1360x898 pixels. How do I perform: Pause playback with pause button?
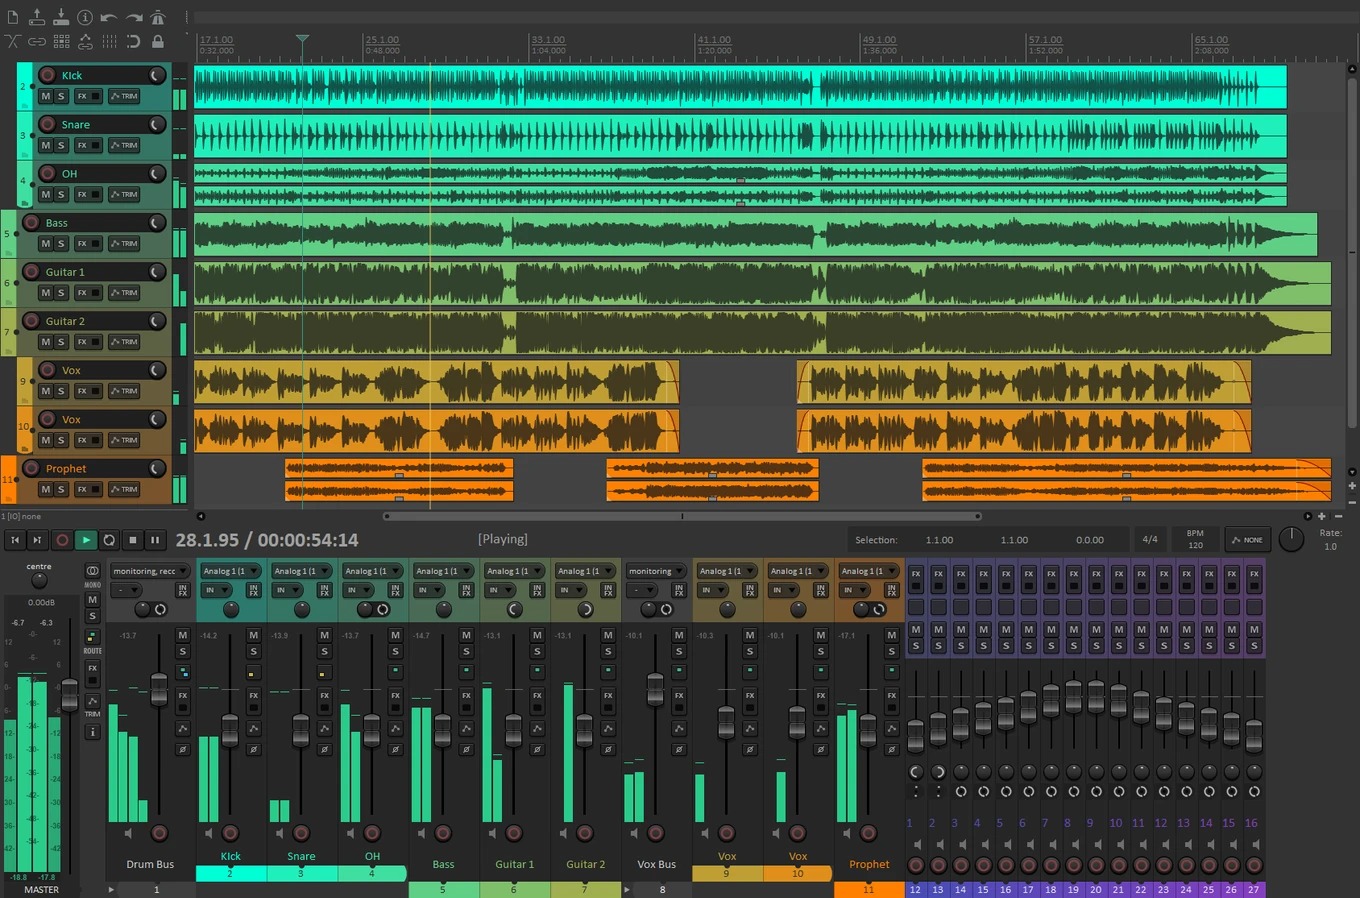pos(155,540)
